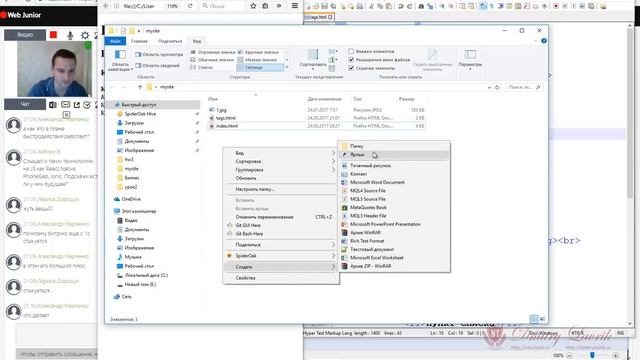Switch layout to Крупные значки
This screenshot has width=640, height=360.
tap(258, 52)
